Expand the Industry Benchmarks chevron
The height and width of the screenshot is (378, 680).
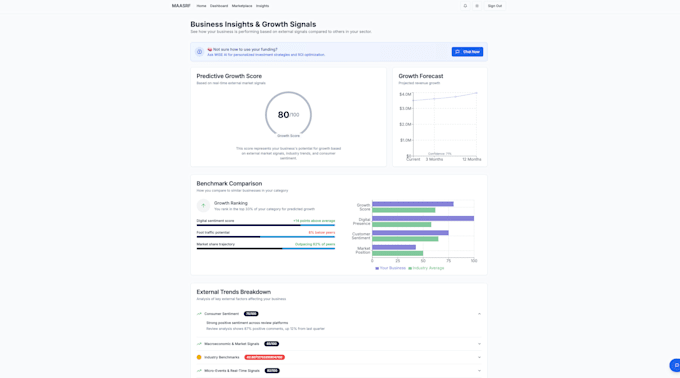pyautogui.click(x=479, y=357)
